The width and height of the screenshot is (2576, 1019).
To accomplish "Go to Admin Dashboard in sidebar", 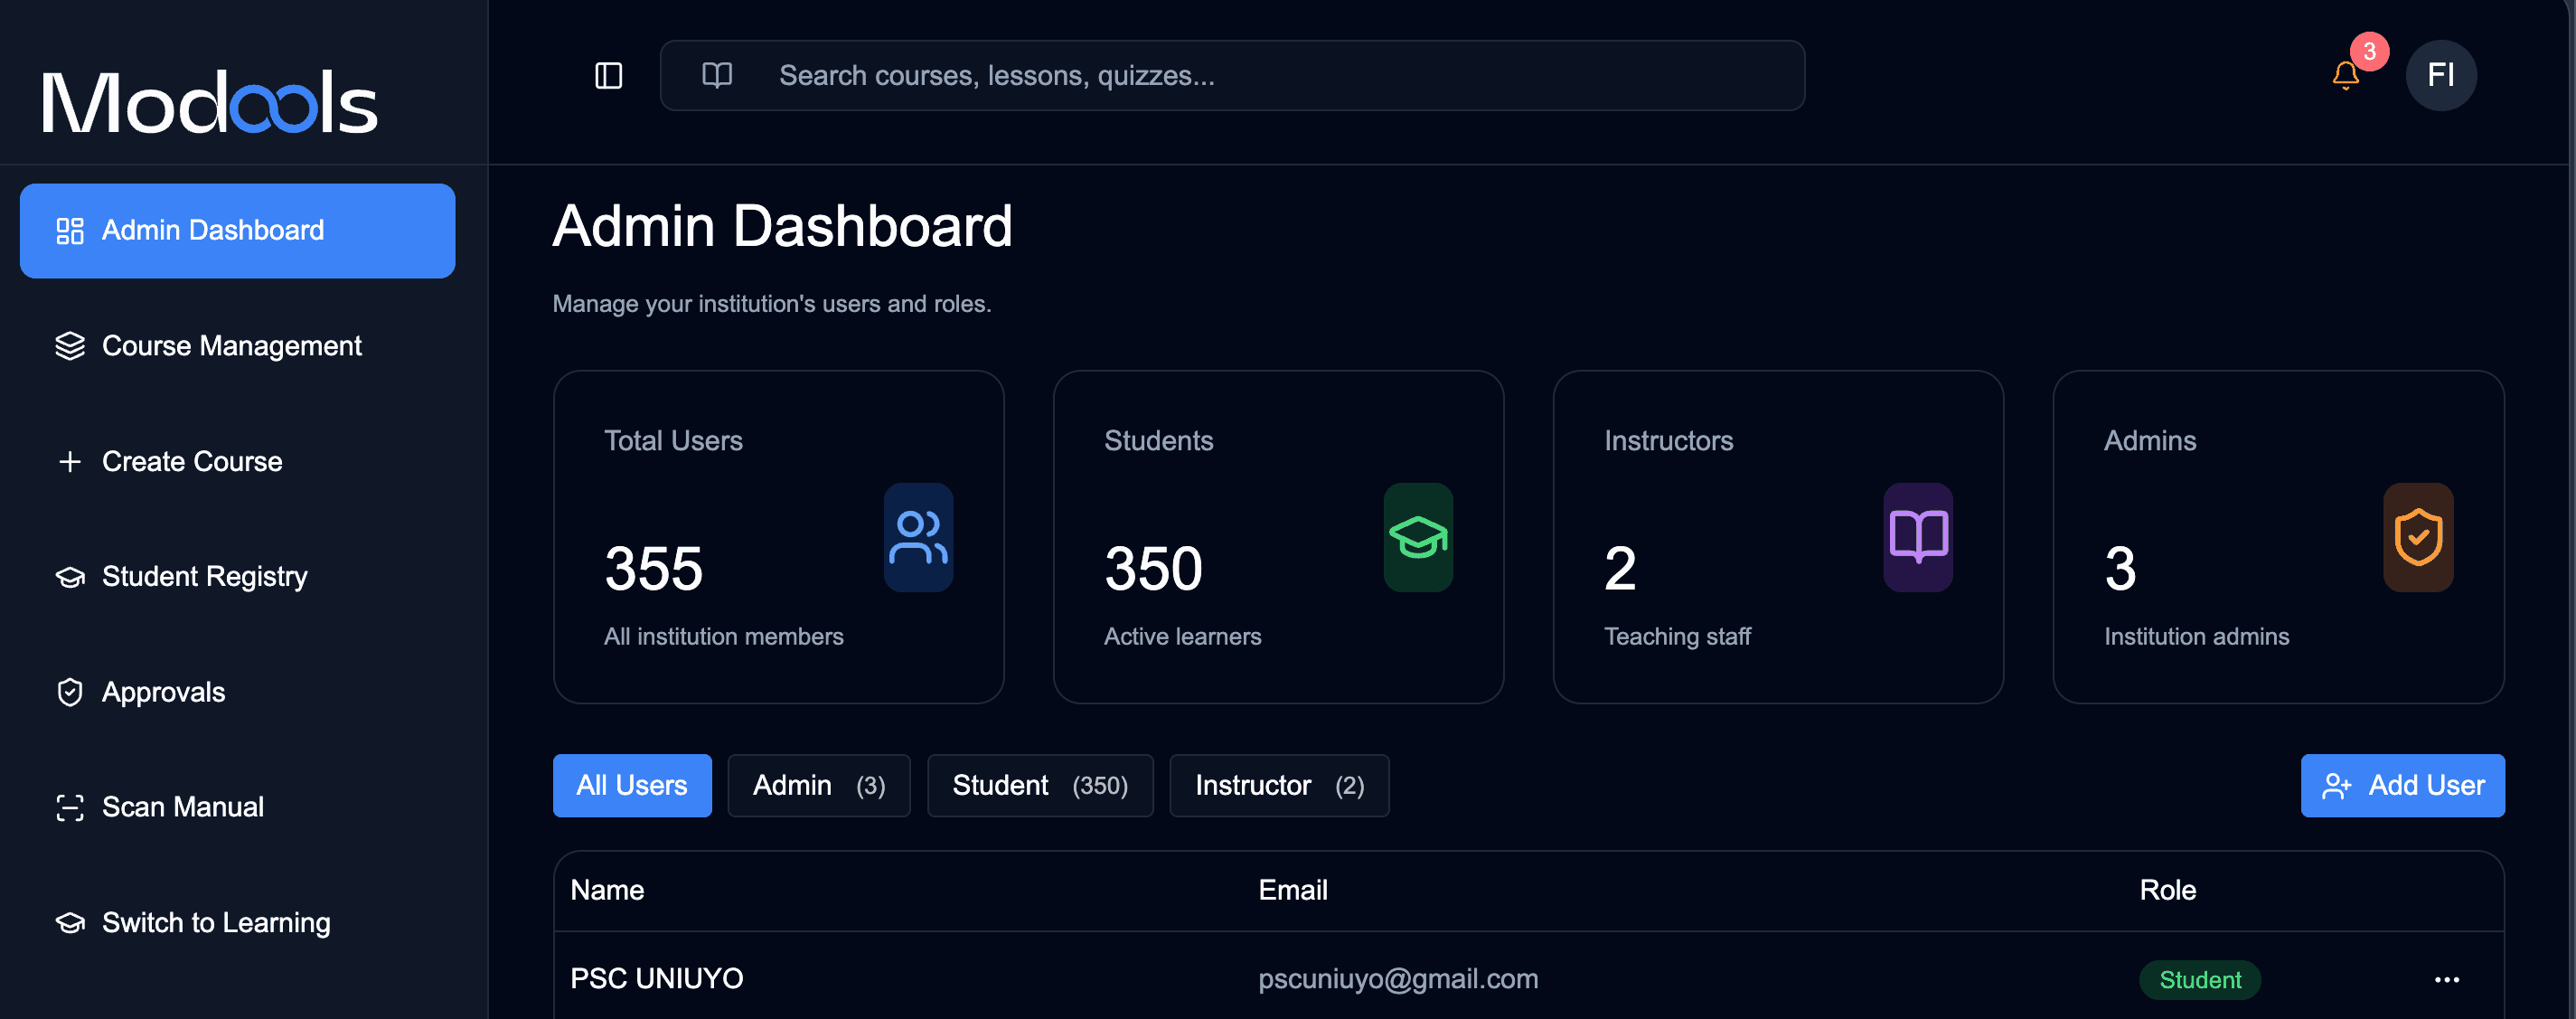I will 237,231.
